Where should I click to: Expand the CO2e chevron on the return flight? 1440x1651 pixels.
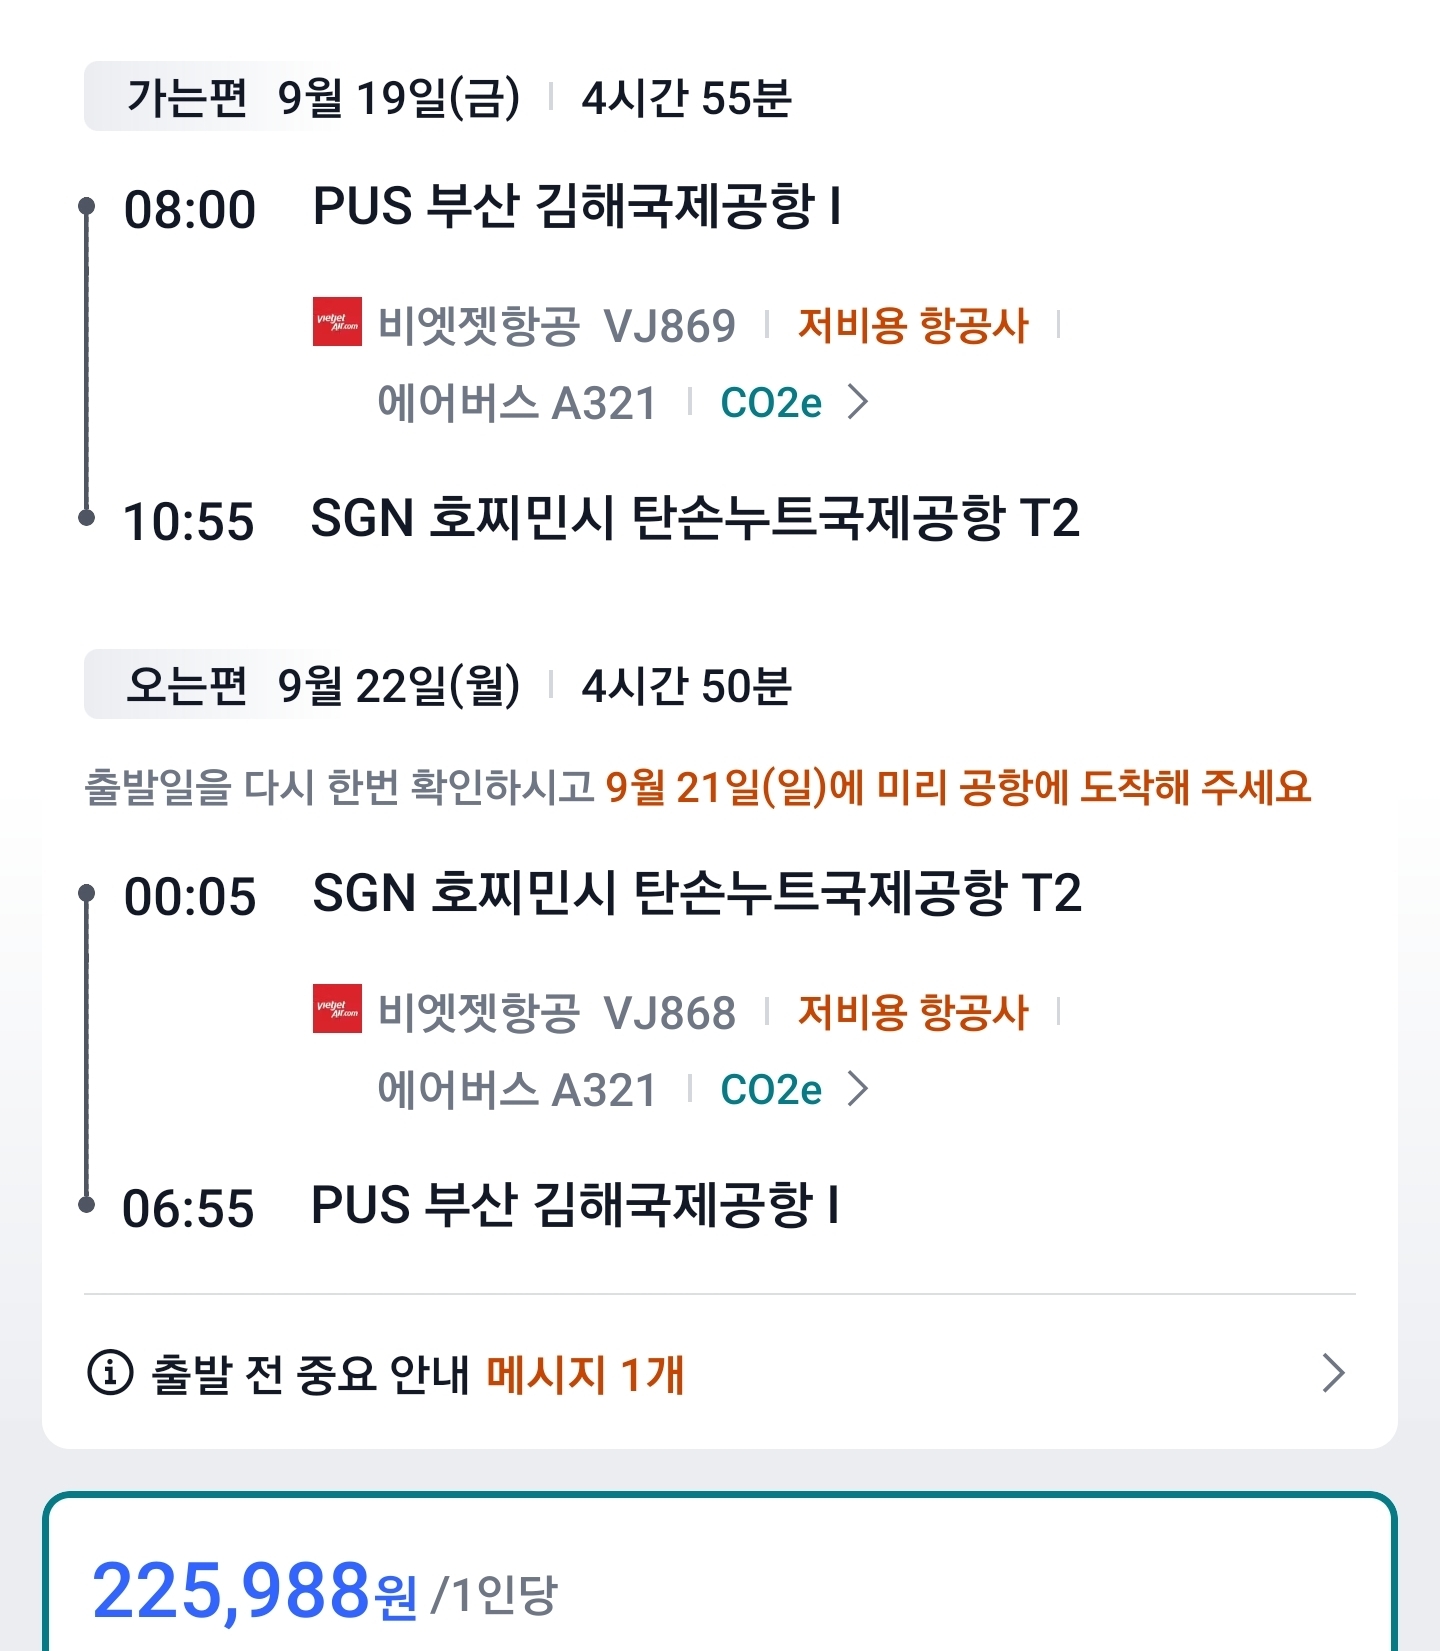(858, 1089)
